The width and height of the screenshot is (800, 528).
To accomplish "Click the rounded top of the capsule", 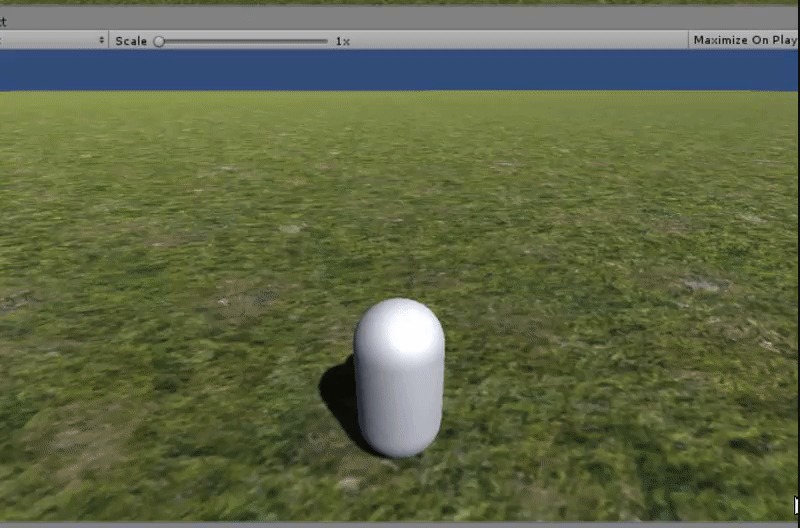I will coord(399,318).
